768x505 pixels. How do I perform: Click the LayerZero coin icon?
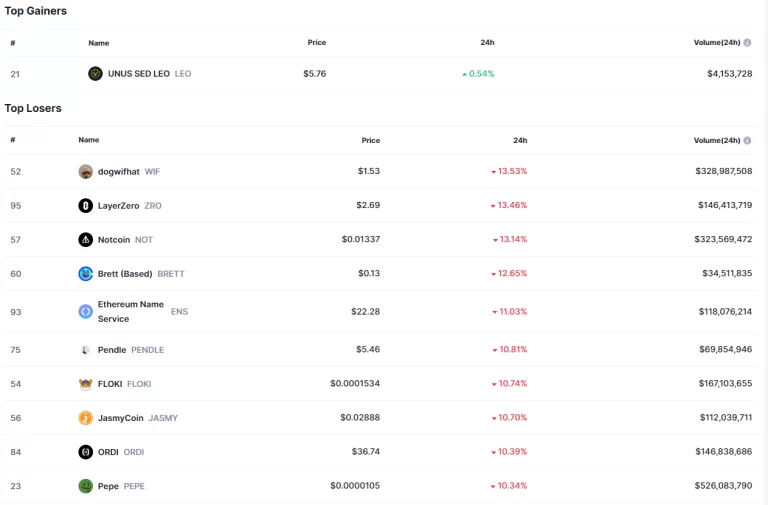pyautogui.click(x=86, y=206)
